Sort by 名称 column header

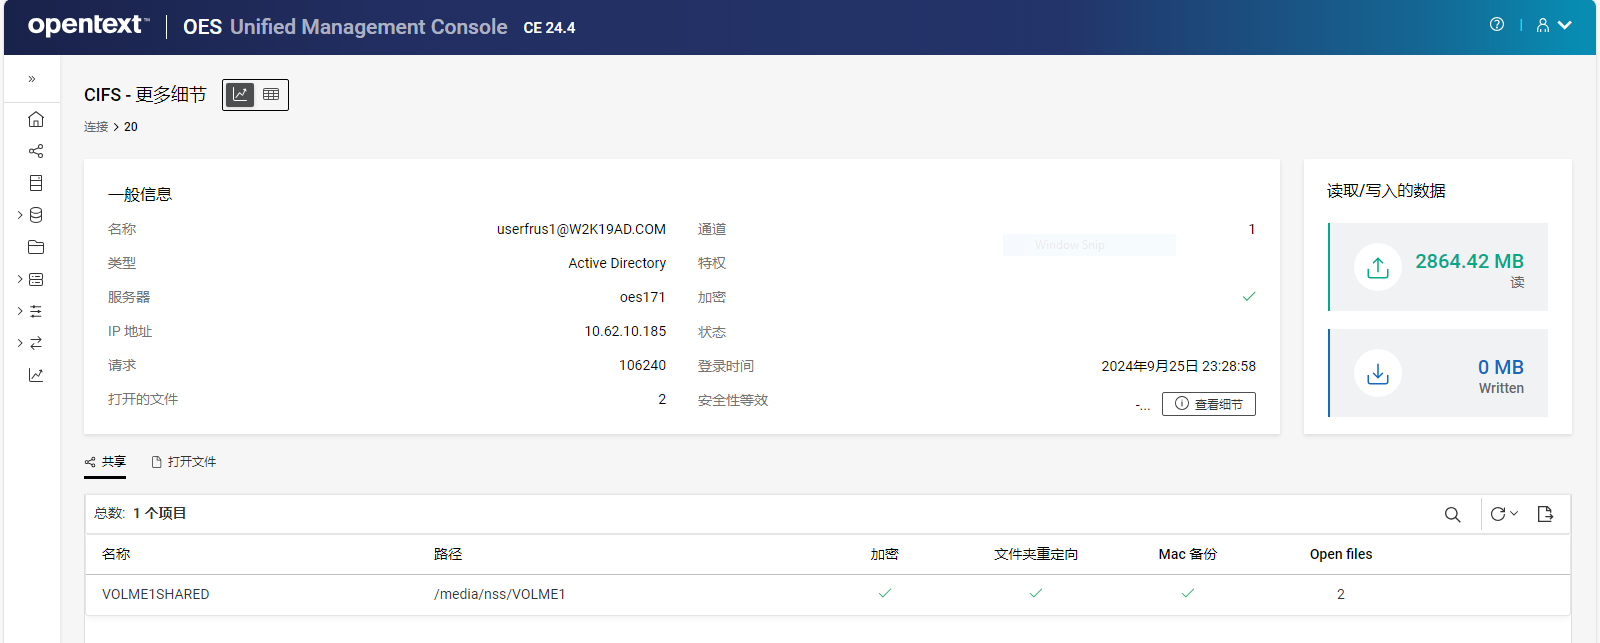[x=116, y=554]
